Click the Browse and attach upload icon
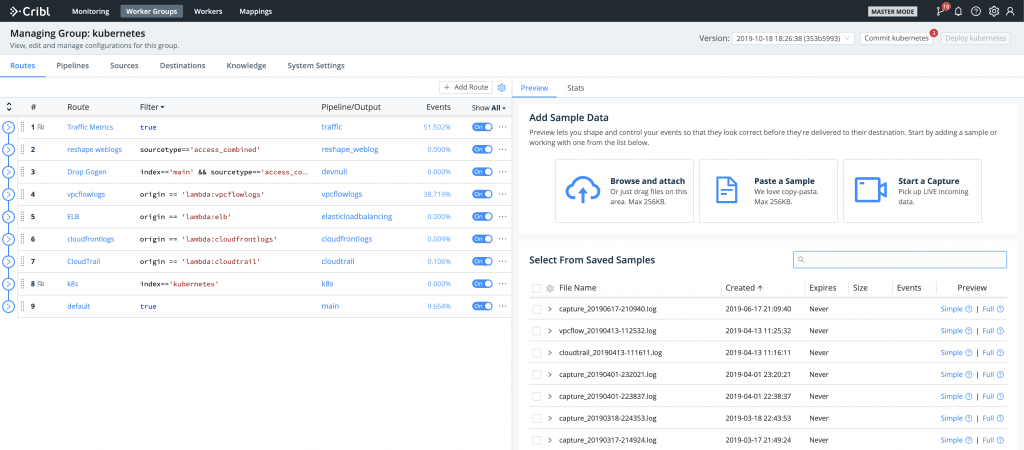 [x=581, y=189]
